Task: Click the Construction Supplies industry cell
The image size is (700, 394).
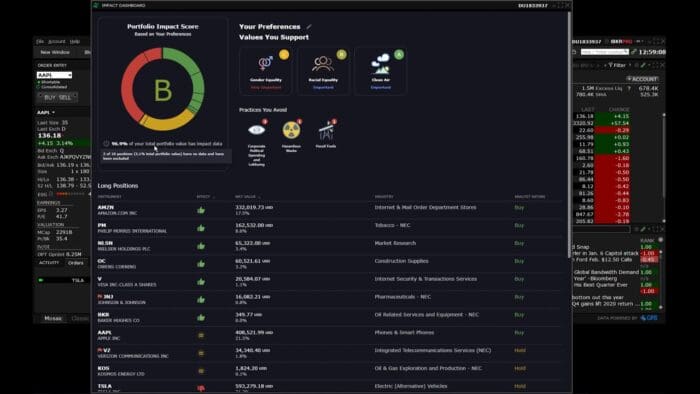Action: [x=401, y=261]
